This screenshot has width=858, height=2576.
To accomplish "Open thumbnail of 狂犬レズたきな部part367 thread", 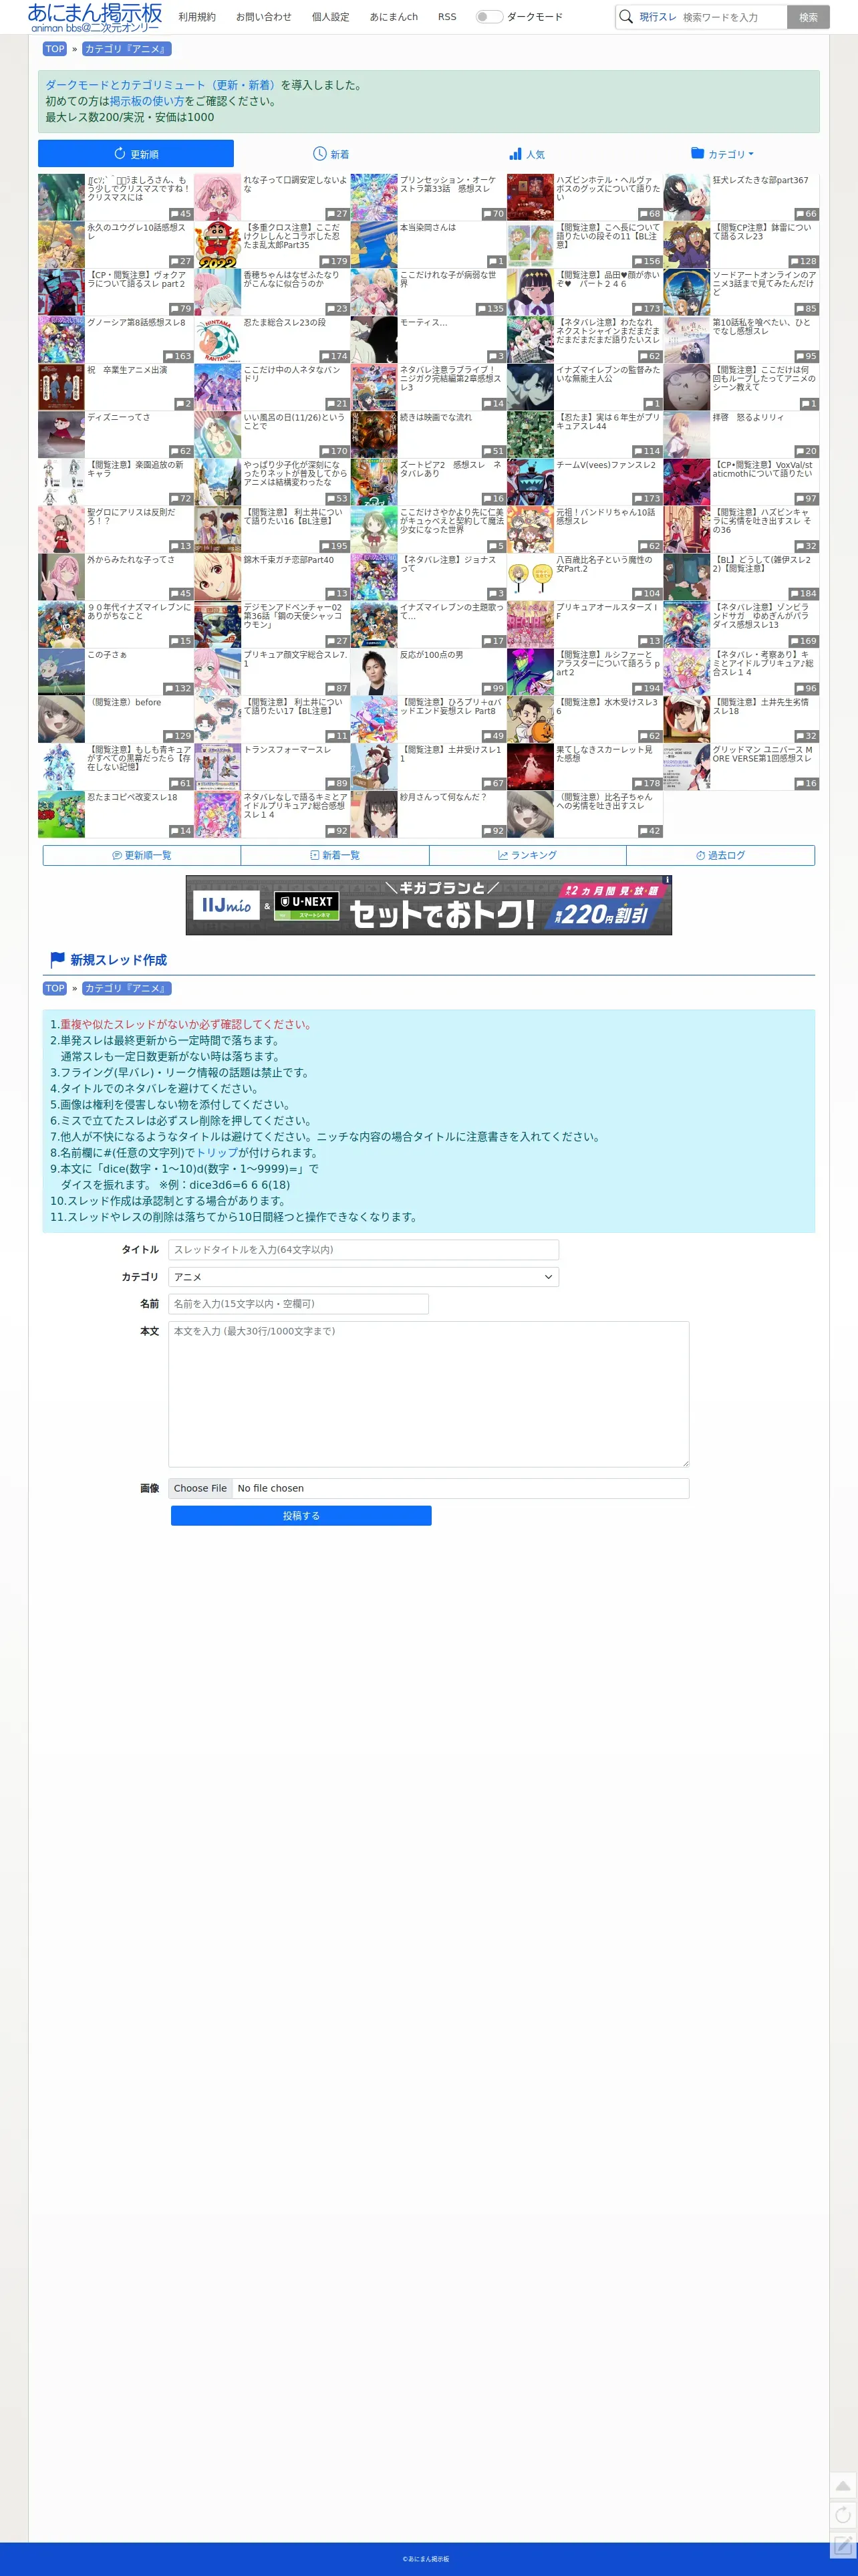I will pos(686,197).
